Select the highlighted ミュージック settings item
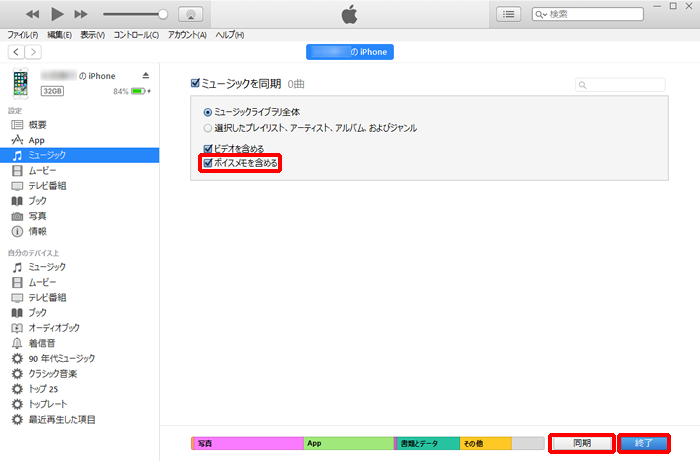Screen dimensions: 700x461 coord(79,155)
